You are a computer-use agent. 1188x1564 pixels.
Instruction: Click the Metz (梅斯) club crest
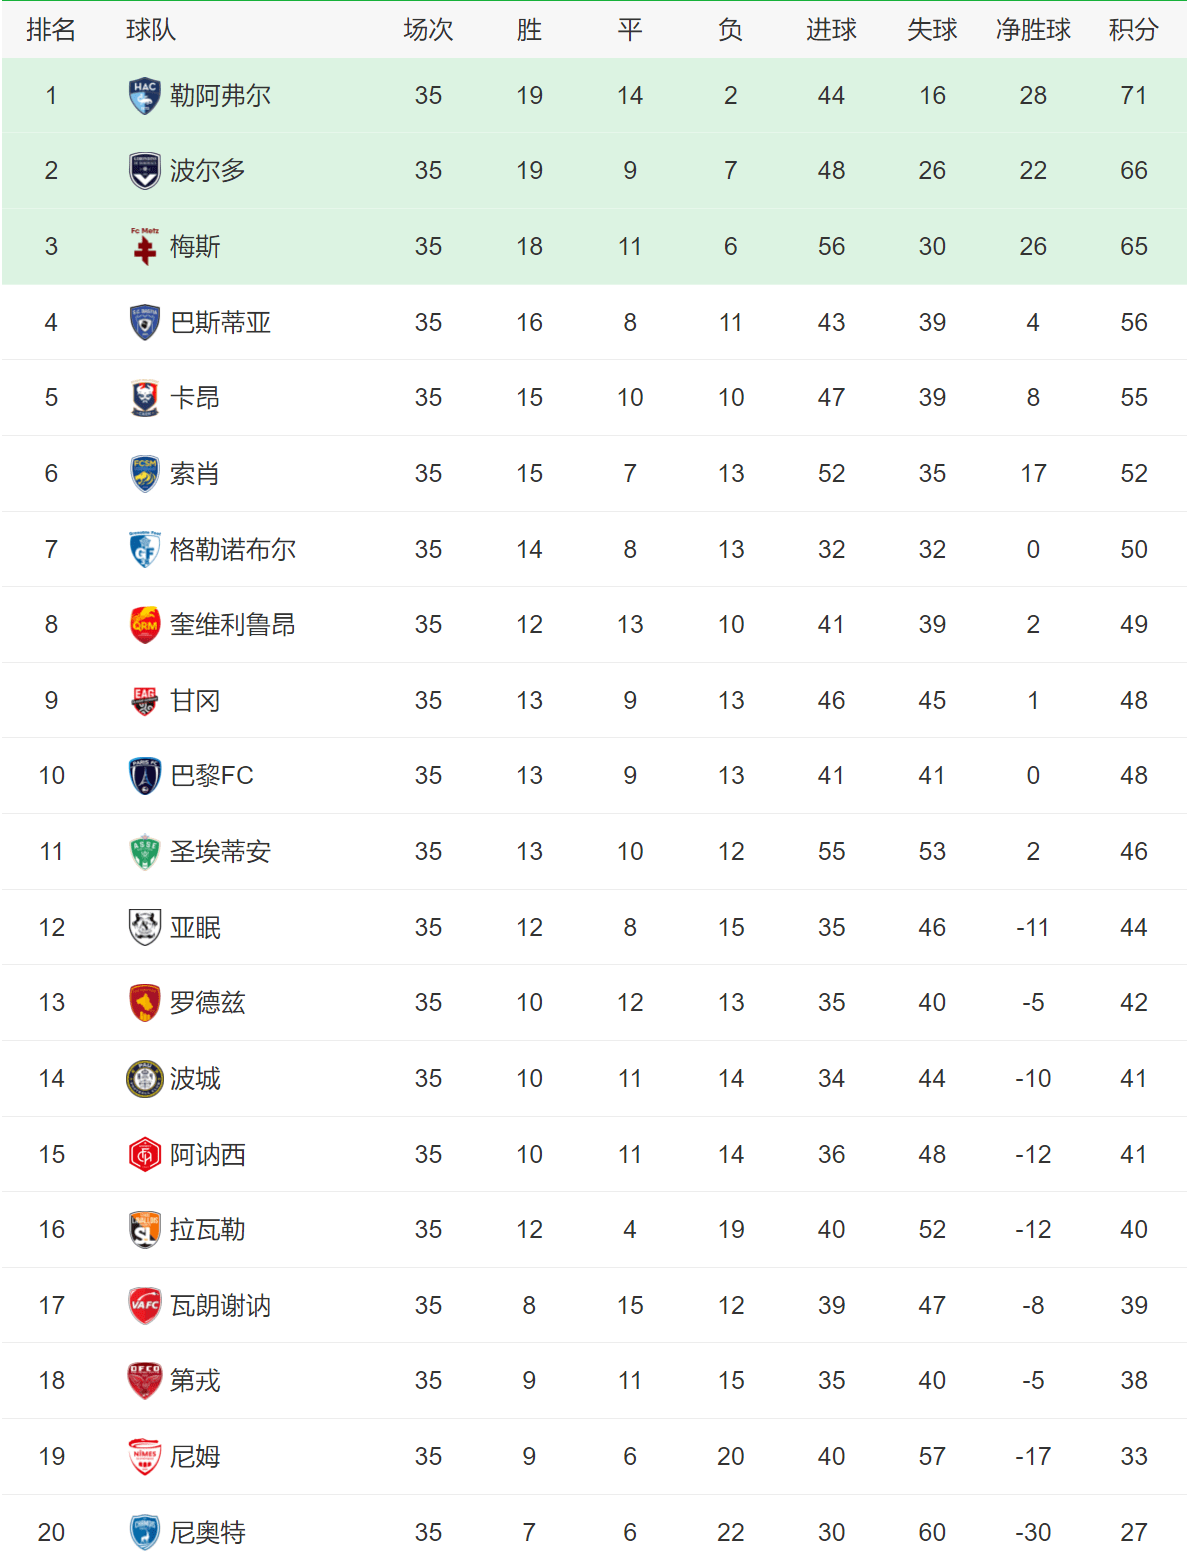[x=145, y=247]
